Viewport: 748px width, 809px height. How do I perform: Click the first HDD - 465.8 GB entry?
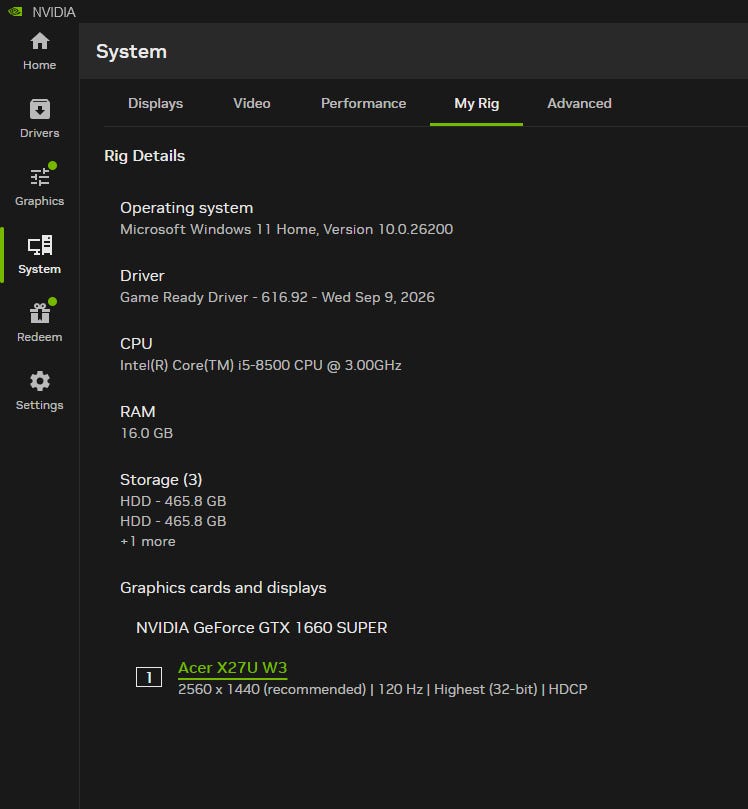tap(173, 501)
